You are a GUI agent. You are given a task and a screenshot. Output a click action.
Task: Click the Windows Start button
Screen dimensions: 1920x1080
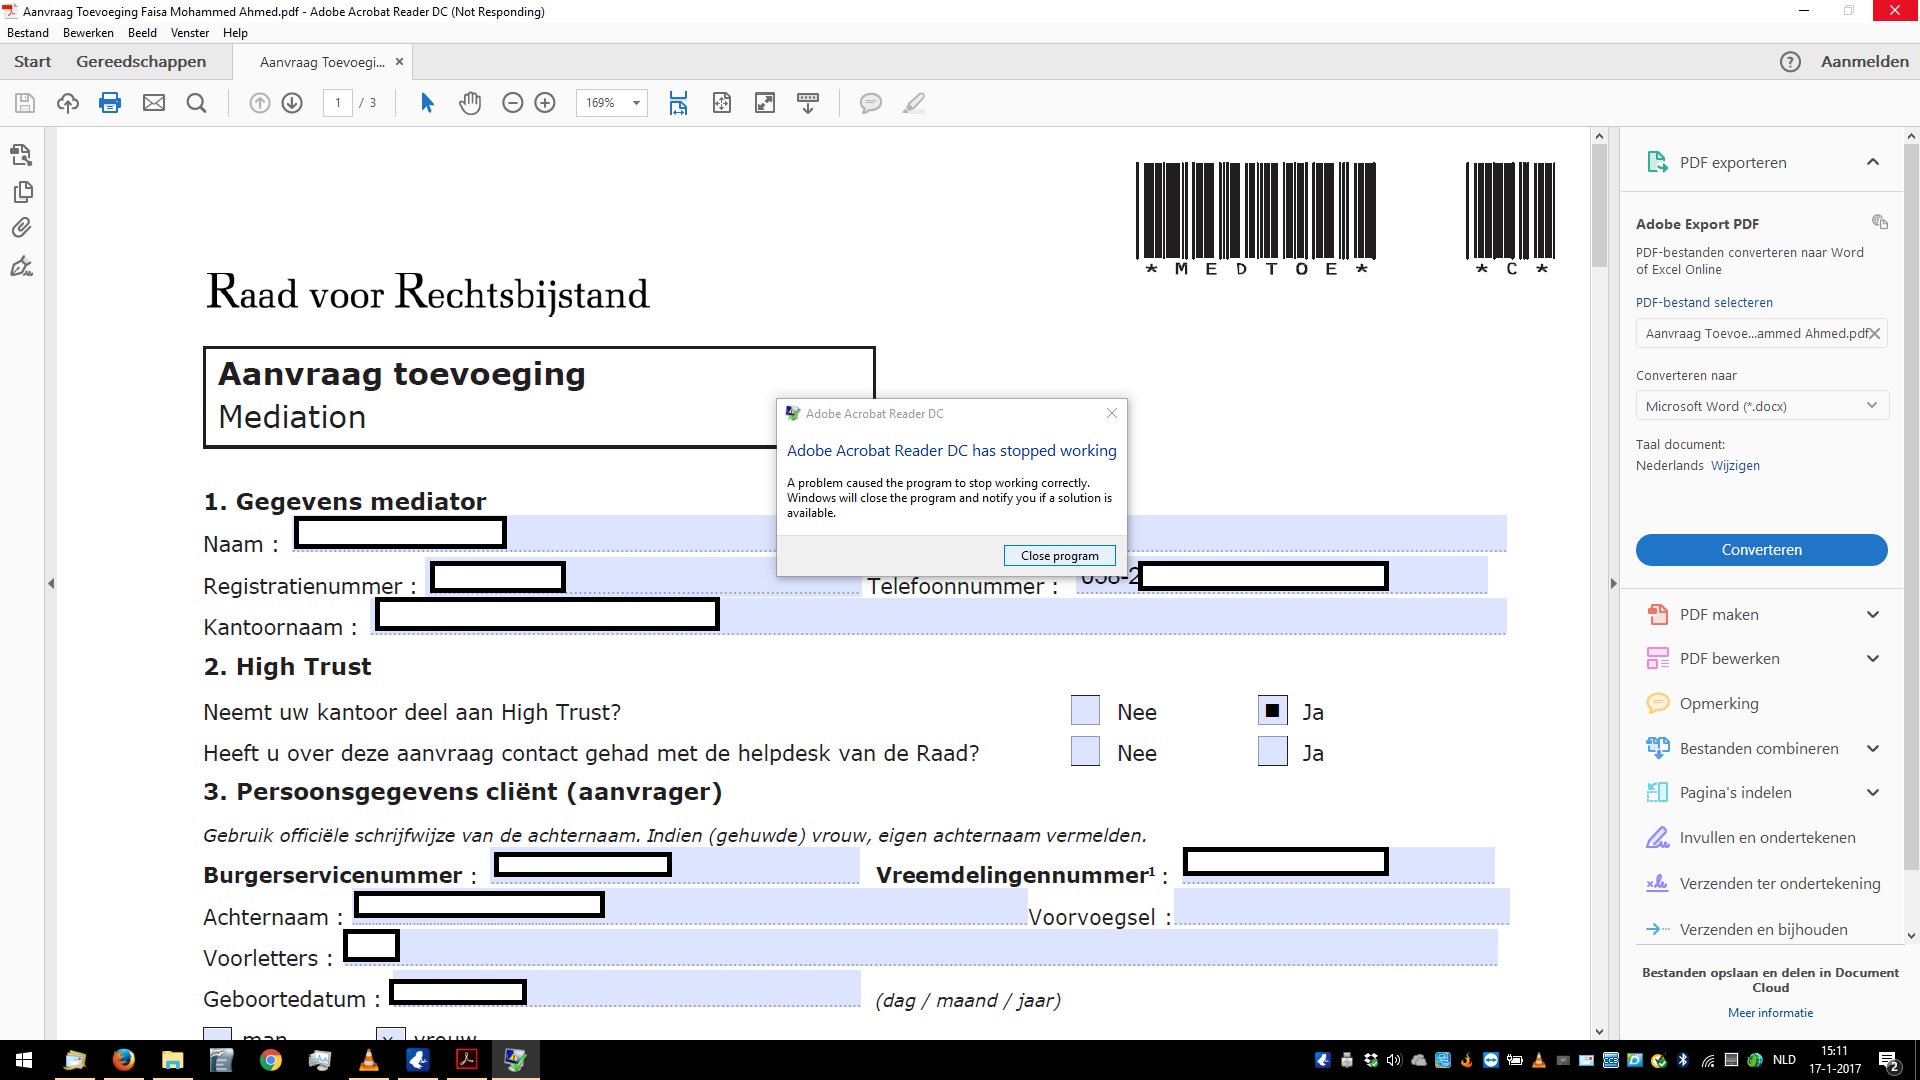24,1060
